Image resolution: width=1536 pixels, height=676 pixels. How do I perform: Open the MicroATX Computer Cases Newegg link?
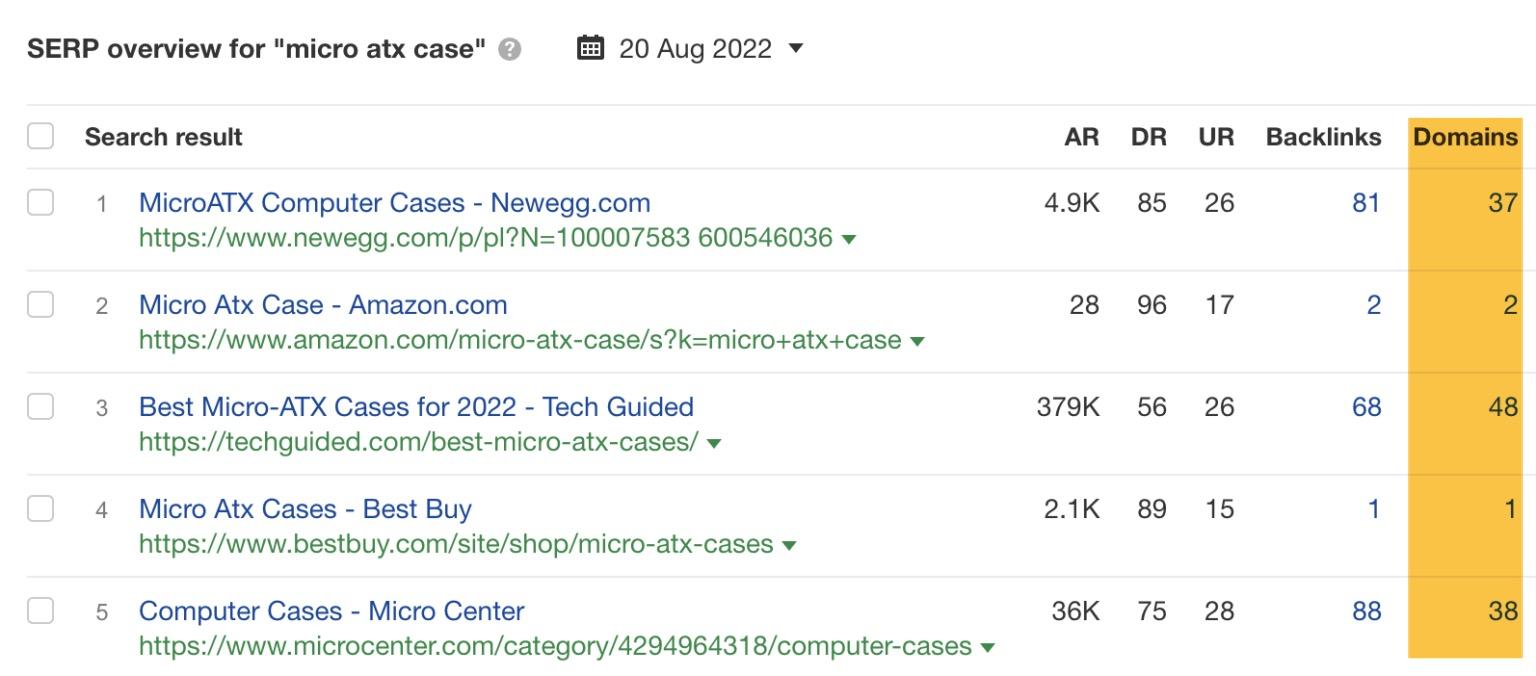tap(393, 202)
